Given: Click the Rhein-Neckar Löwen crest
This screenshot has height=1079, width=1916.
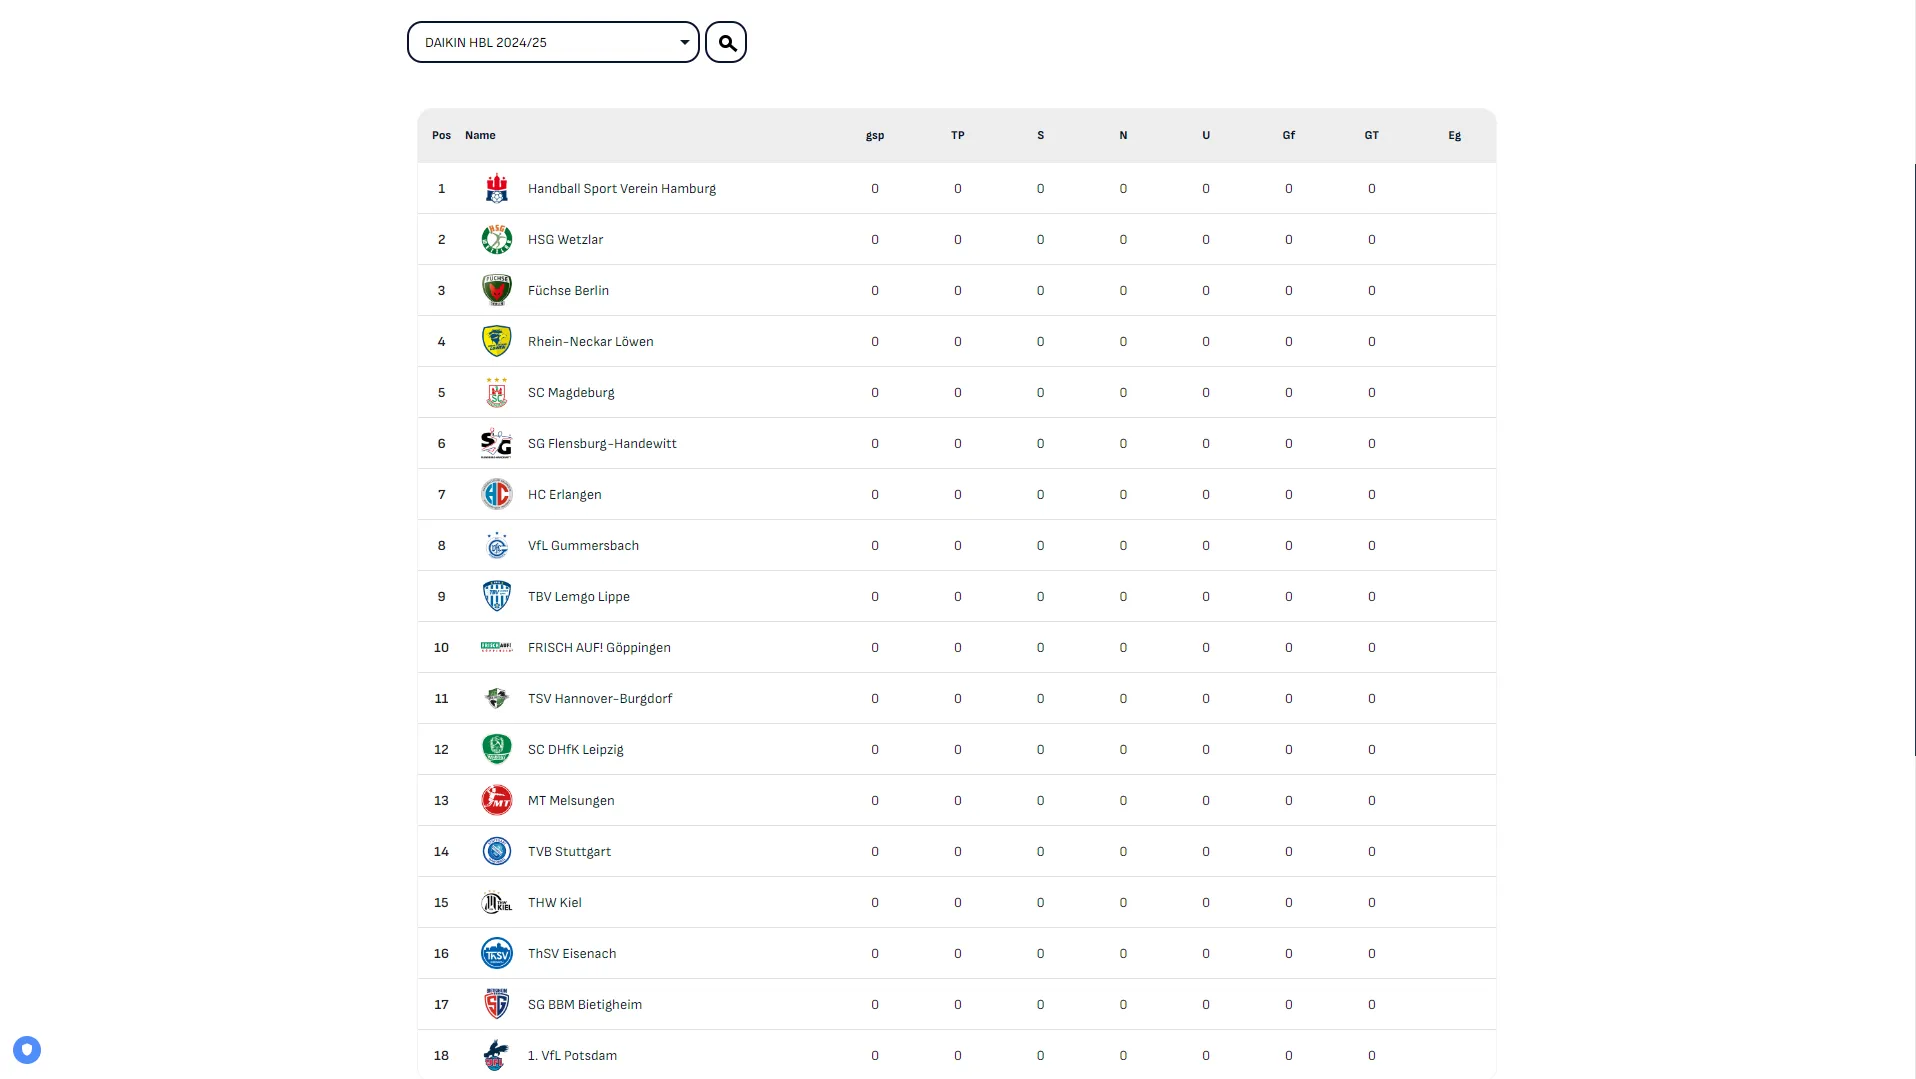Looking at the screenshot, I should click(x=496, y=342).
